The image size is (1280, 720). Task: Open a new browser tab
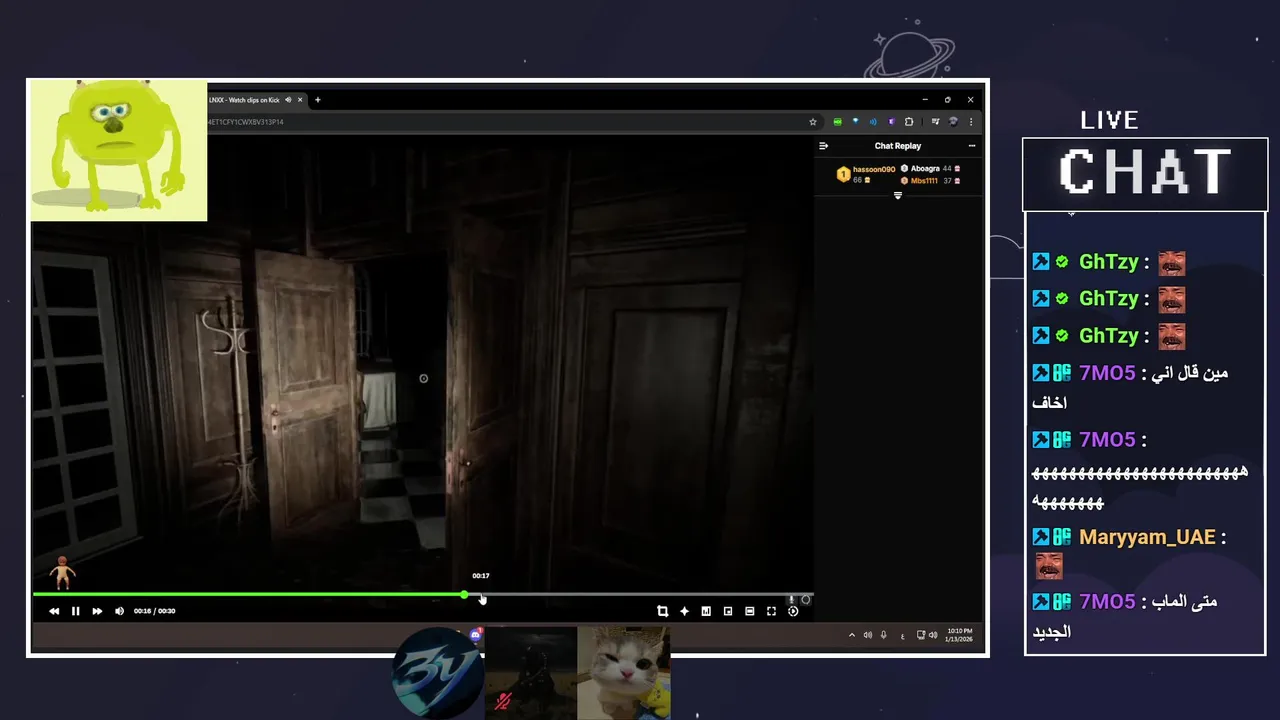click(x=318, y=100)
